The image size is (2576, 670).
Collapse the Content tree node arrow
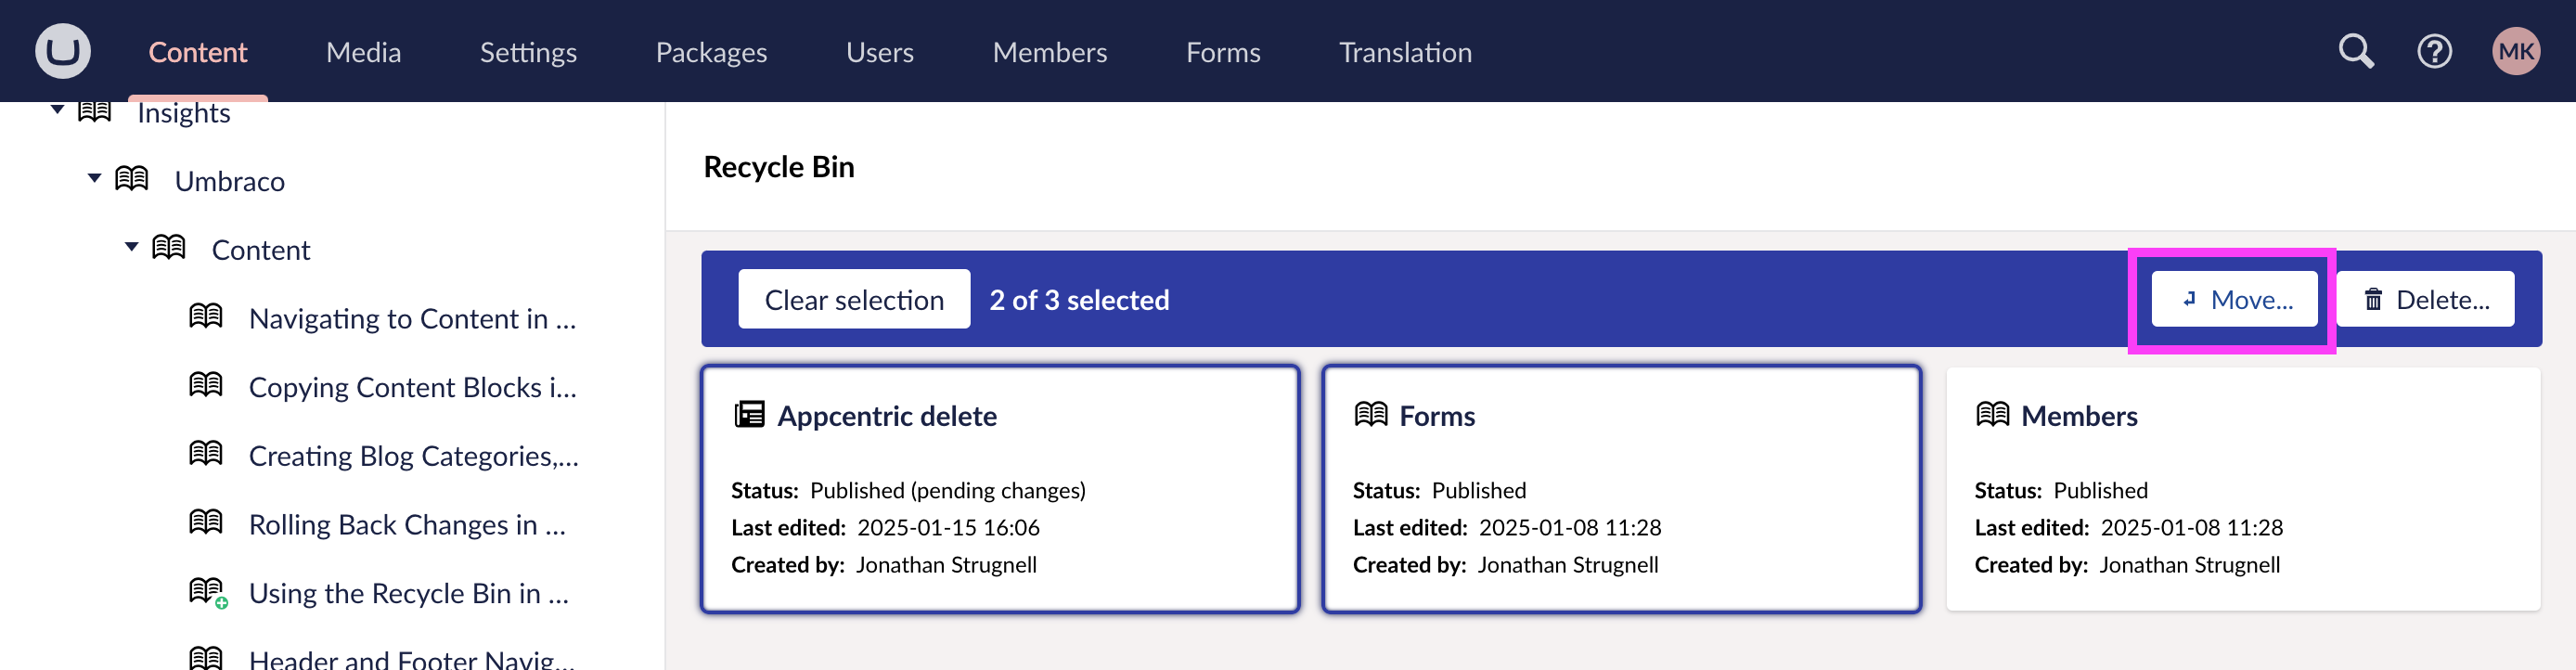(132, 247)
